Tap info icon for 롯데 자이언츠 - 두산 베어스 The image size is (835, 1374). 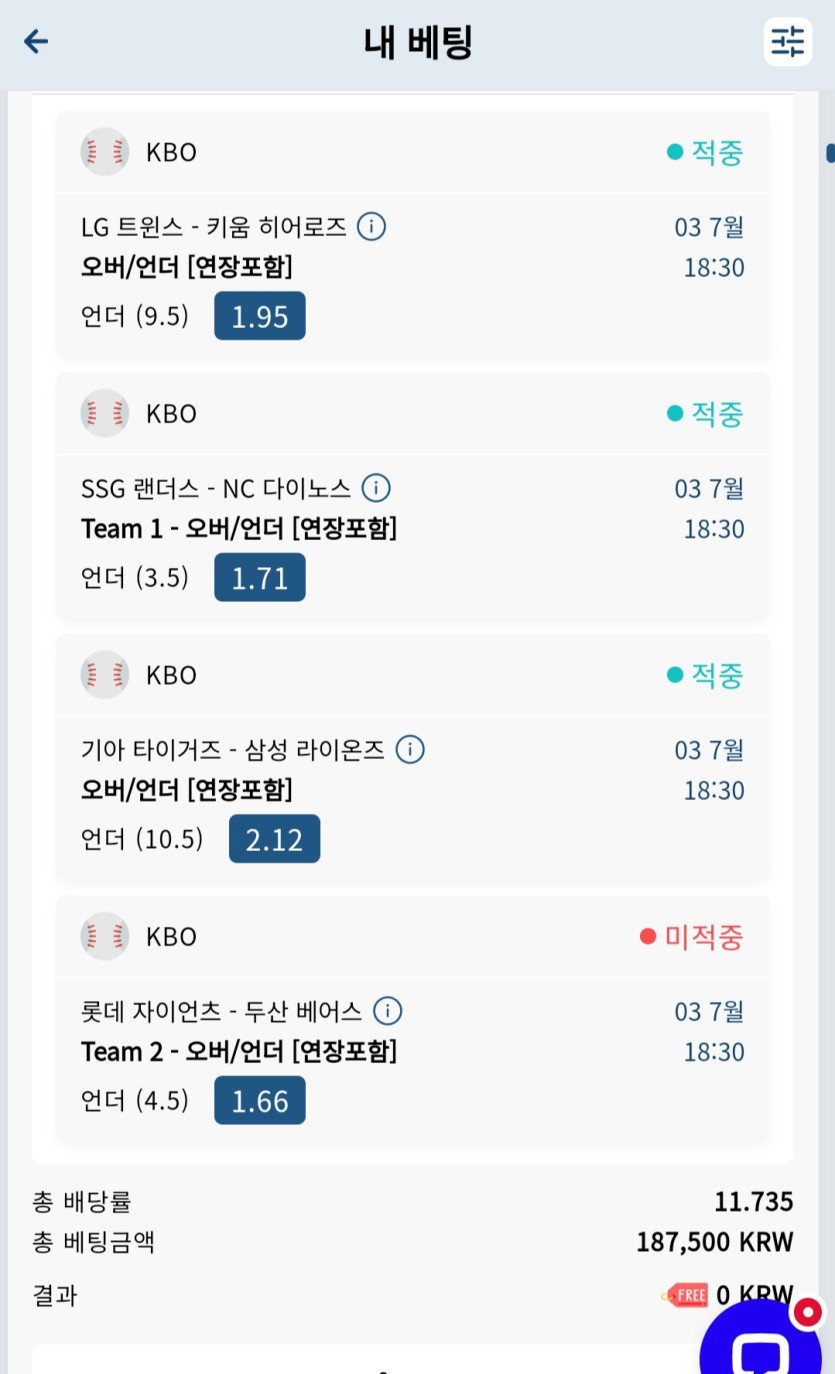[x=387, y=1011]
